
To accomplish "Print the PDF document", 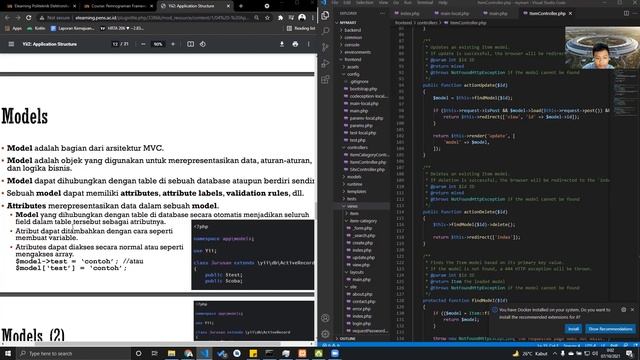I will tap(295, 44).
